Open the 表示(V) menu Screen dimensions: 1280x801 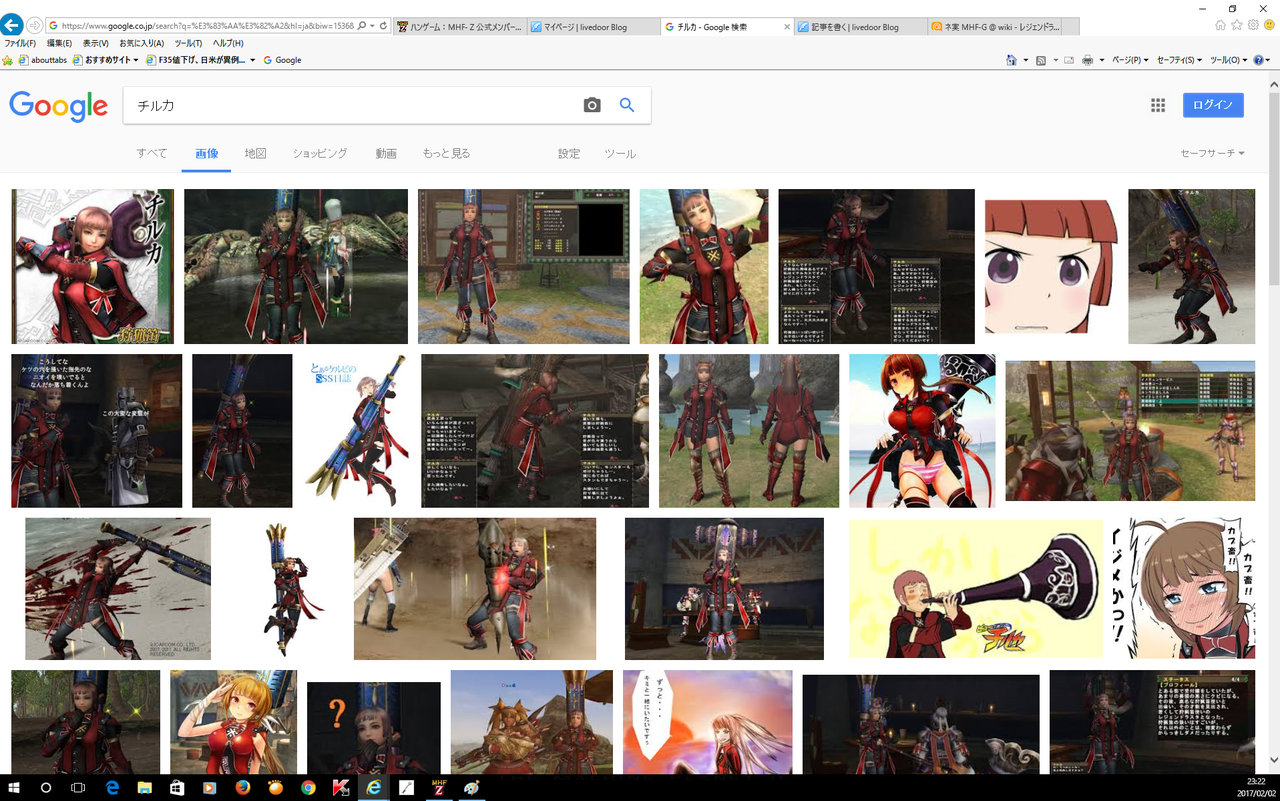[96, 43]
